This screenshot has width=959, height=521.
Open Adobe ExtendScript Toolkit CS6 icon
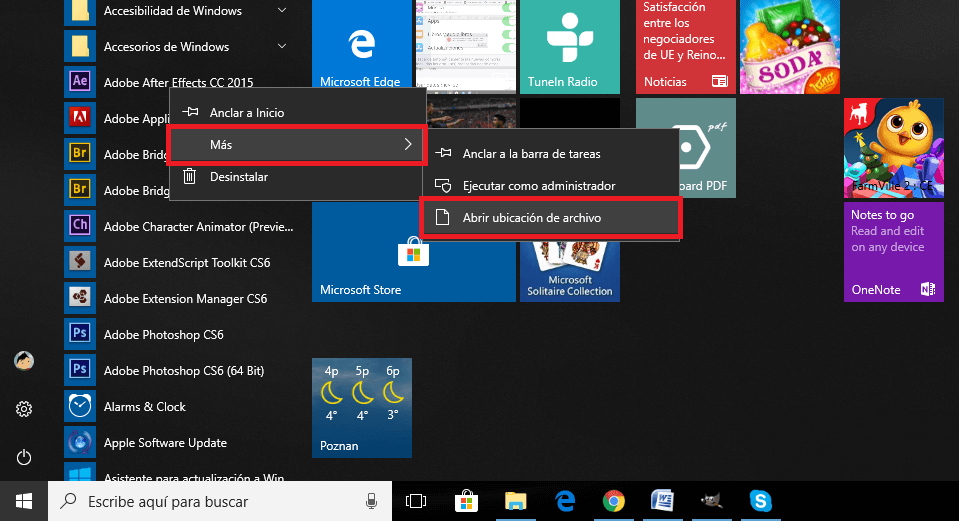pyautogui.click(x=80, y=262)
